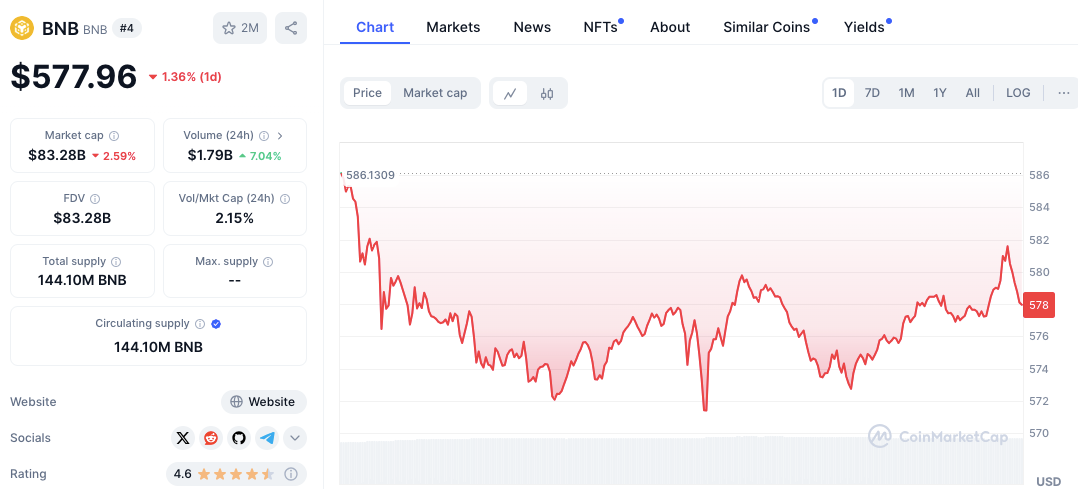1078x489 pixels.
Task: Open the share icon button
Action: [291, 28]
